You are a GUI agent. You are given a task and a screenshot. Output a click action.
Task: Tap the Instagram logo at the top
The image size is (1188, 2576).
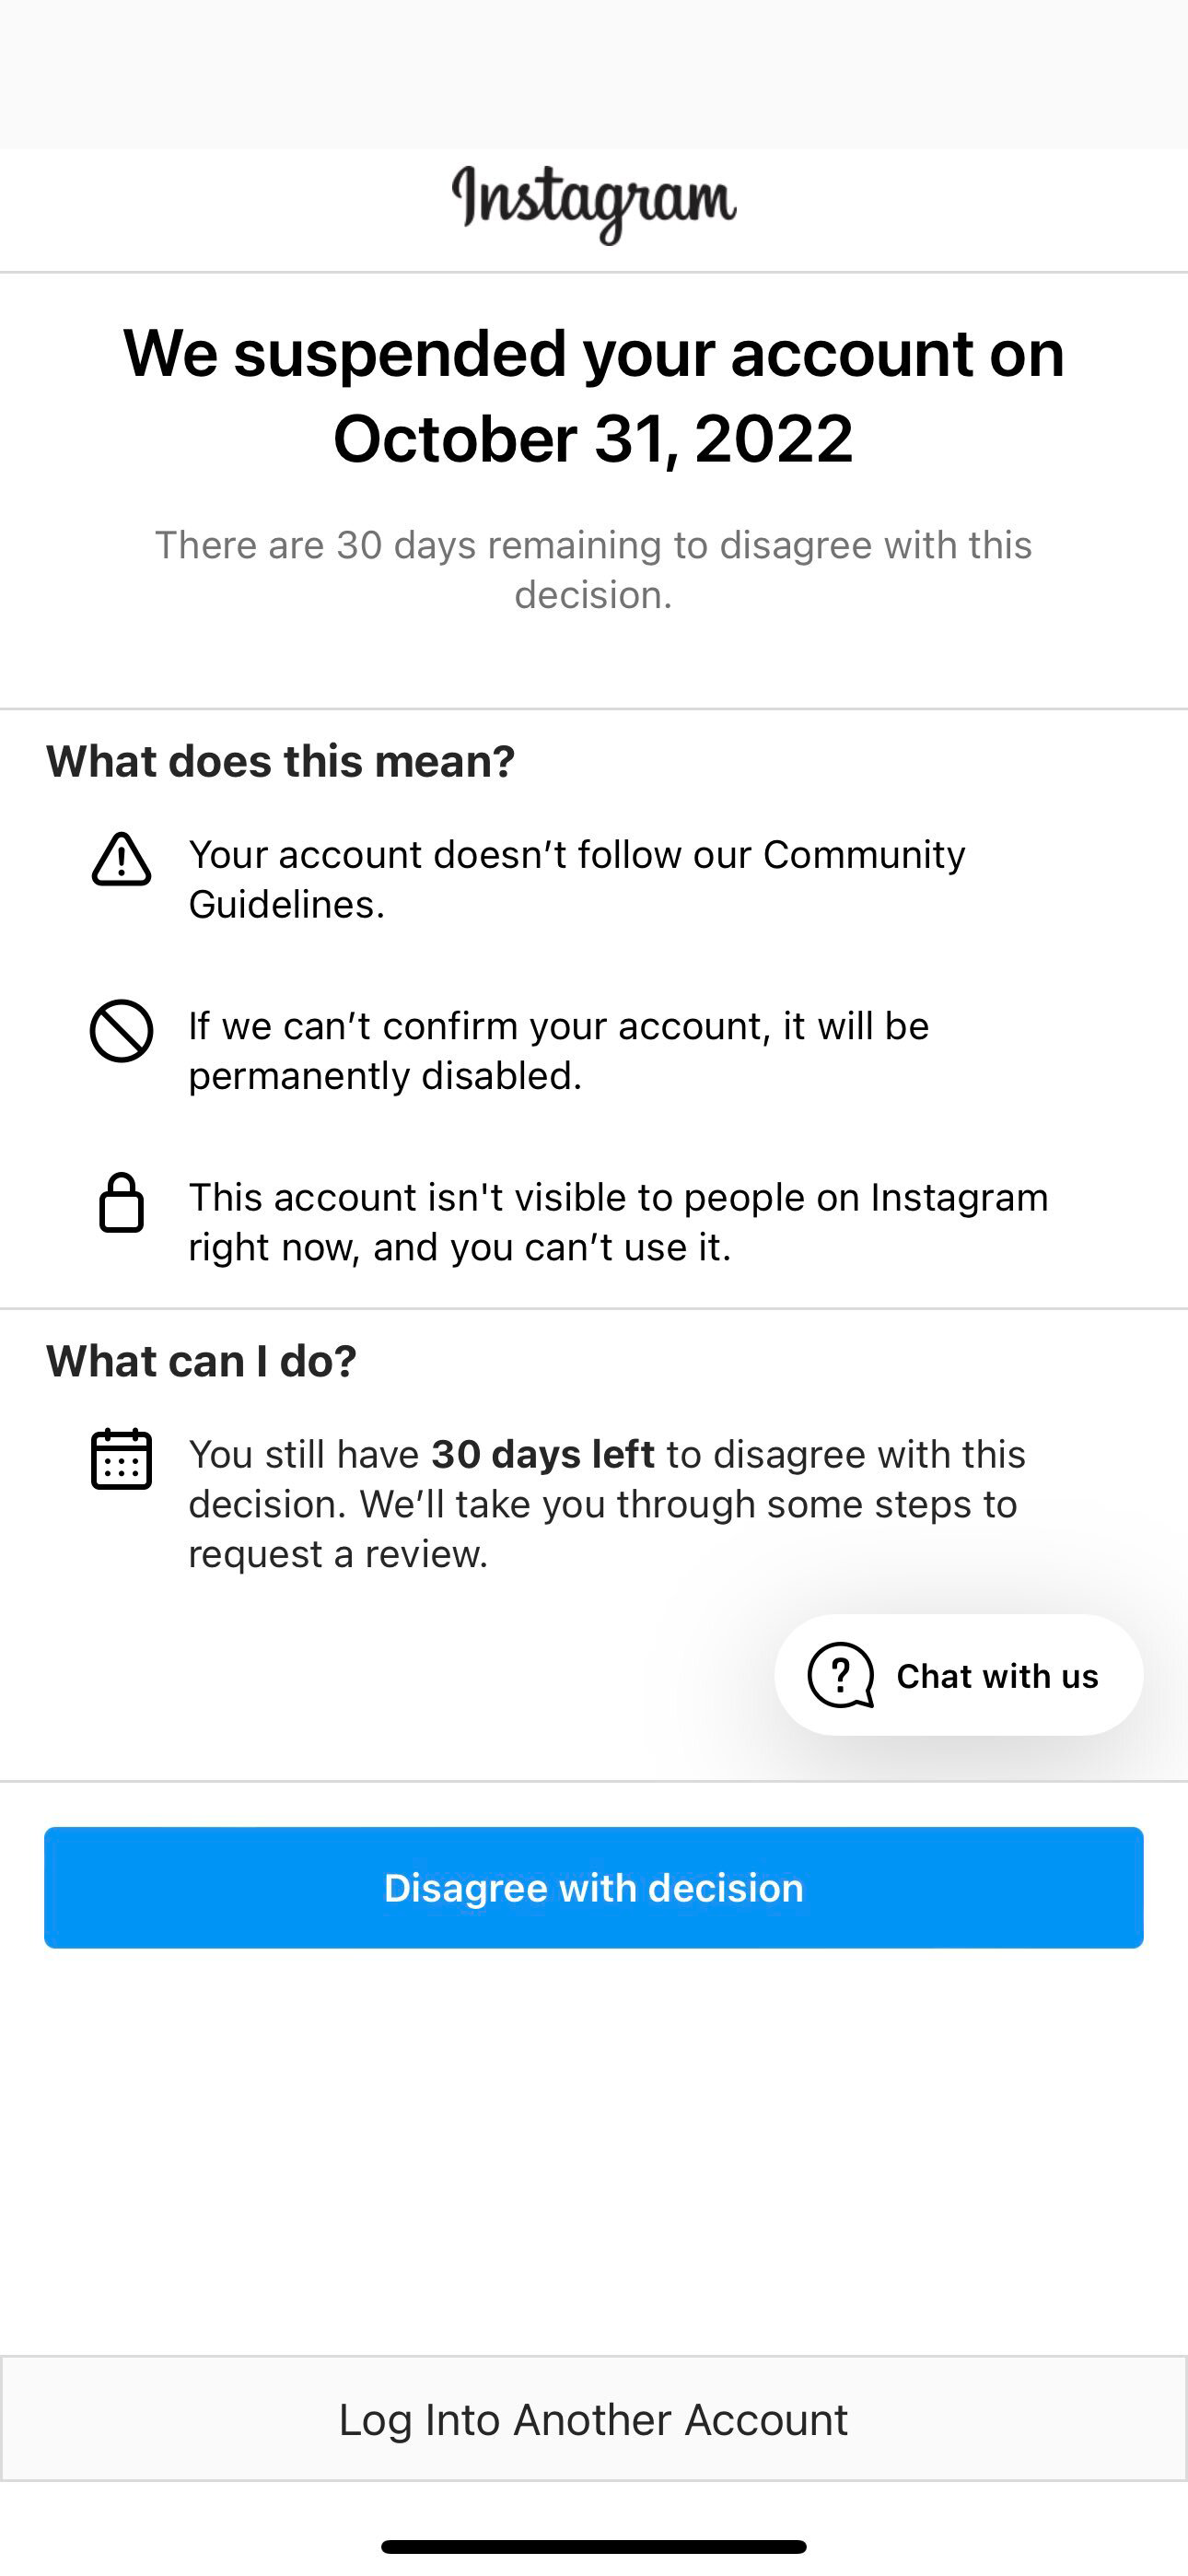(594, 202)
